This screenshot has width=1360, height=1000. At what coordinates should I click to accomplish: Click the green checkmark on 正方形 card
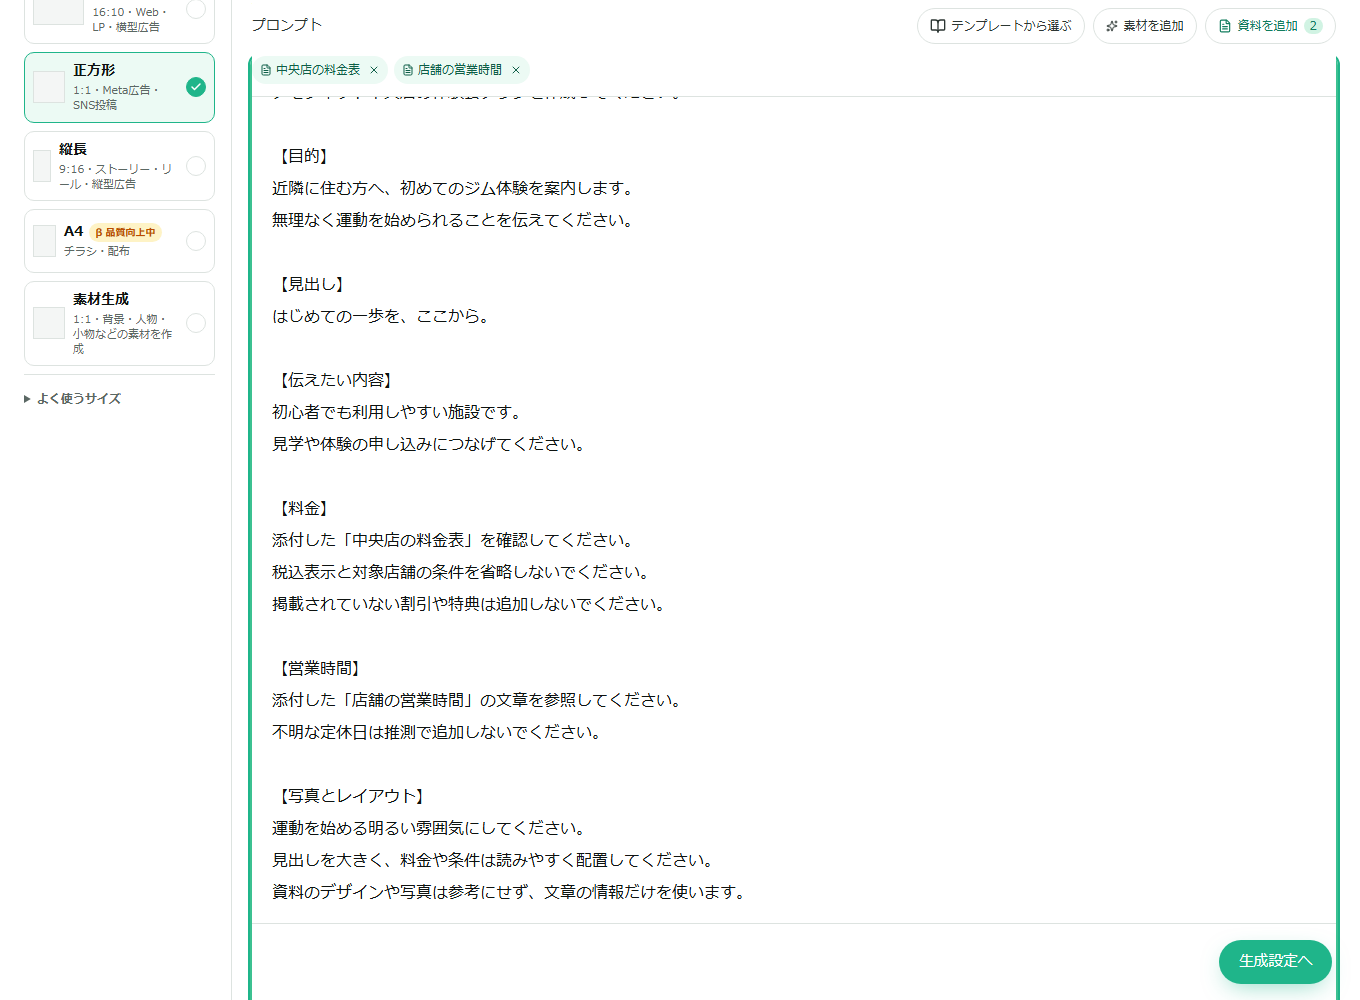pyautogui.click(x=196, y=87)
